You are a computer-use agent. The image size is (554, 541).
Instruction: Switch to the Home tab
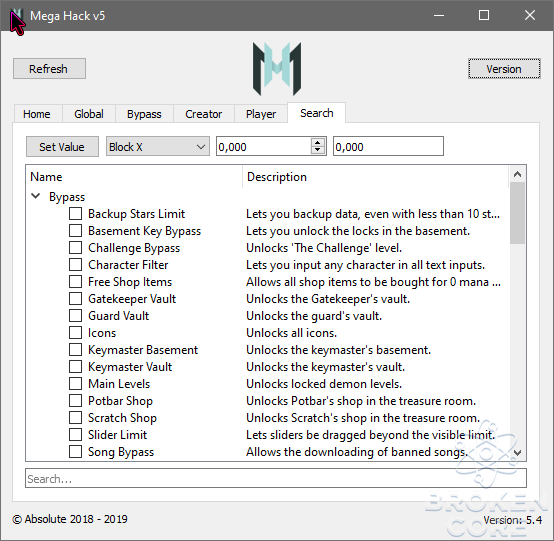coord(37,114)
